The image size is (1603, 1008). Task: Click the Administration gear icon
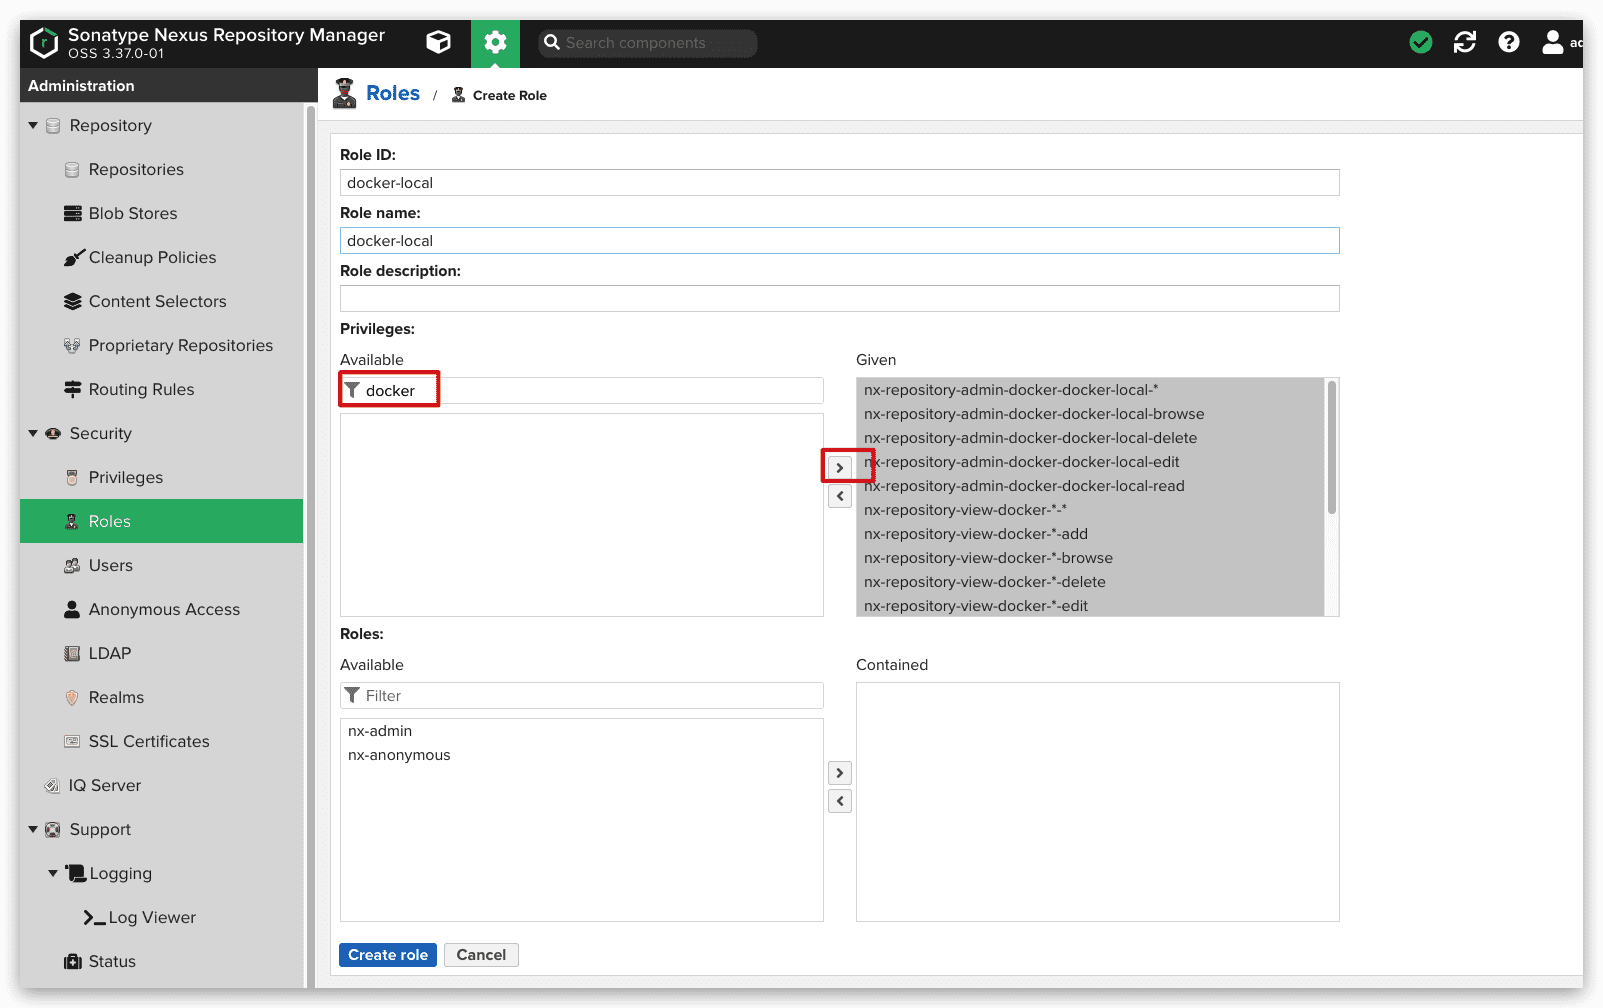click(x=495, y=43)
